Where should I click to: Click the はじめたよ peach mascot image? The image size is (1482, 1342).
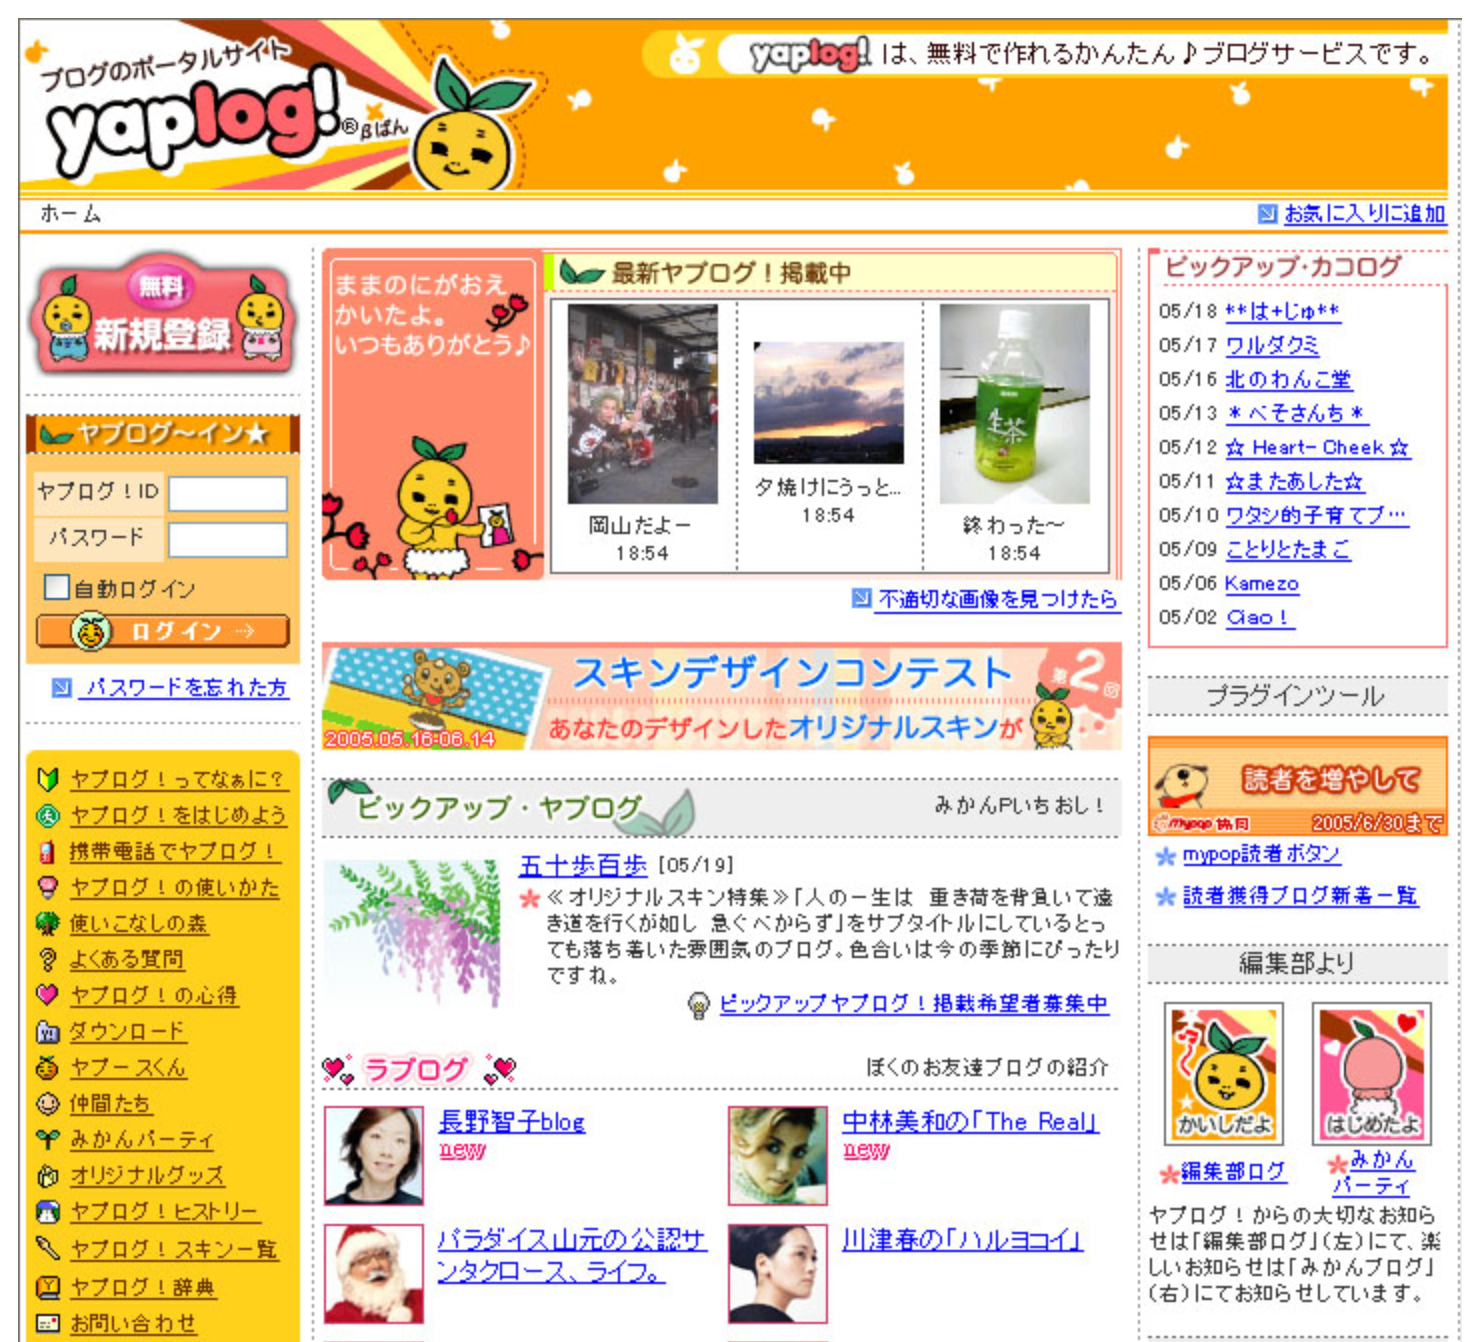[x=1371, y=1072]
